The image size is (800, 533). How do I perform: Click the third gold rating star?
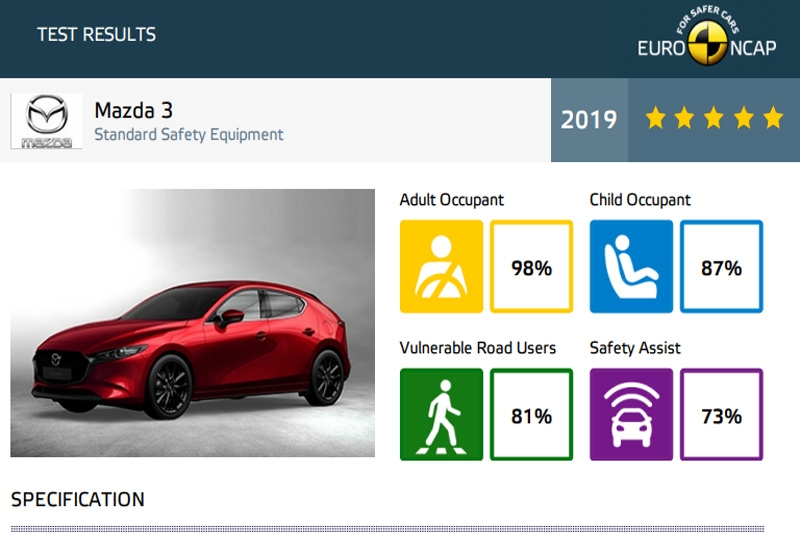[714, 119]
